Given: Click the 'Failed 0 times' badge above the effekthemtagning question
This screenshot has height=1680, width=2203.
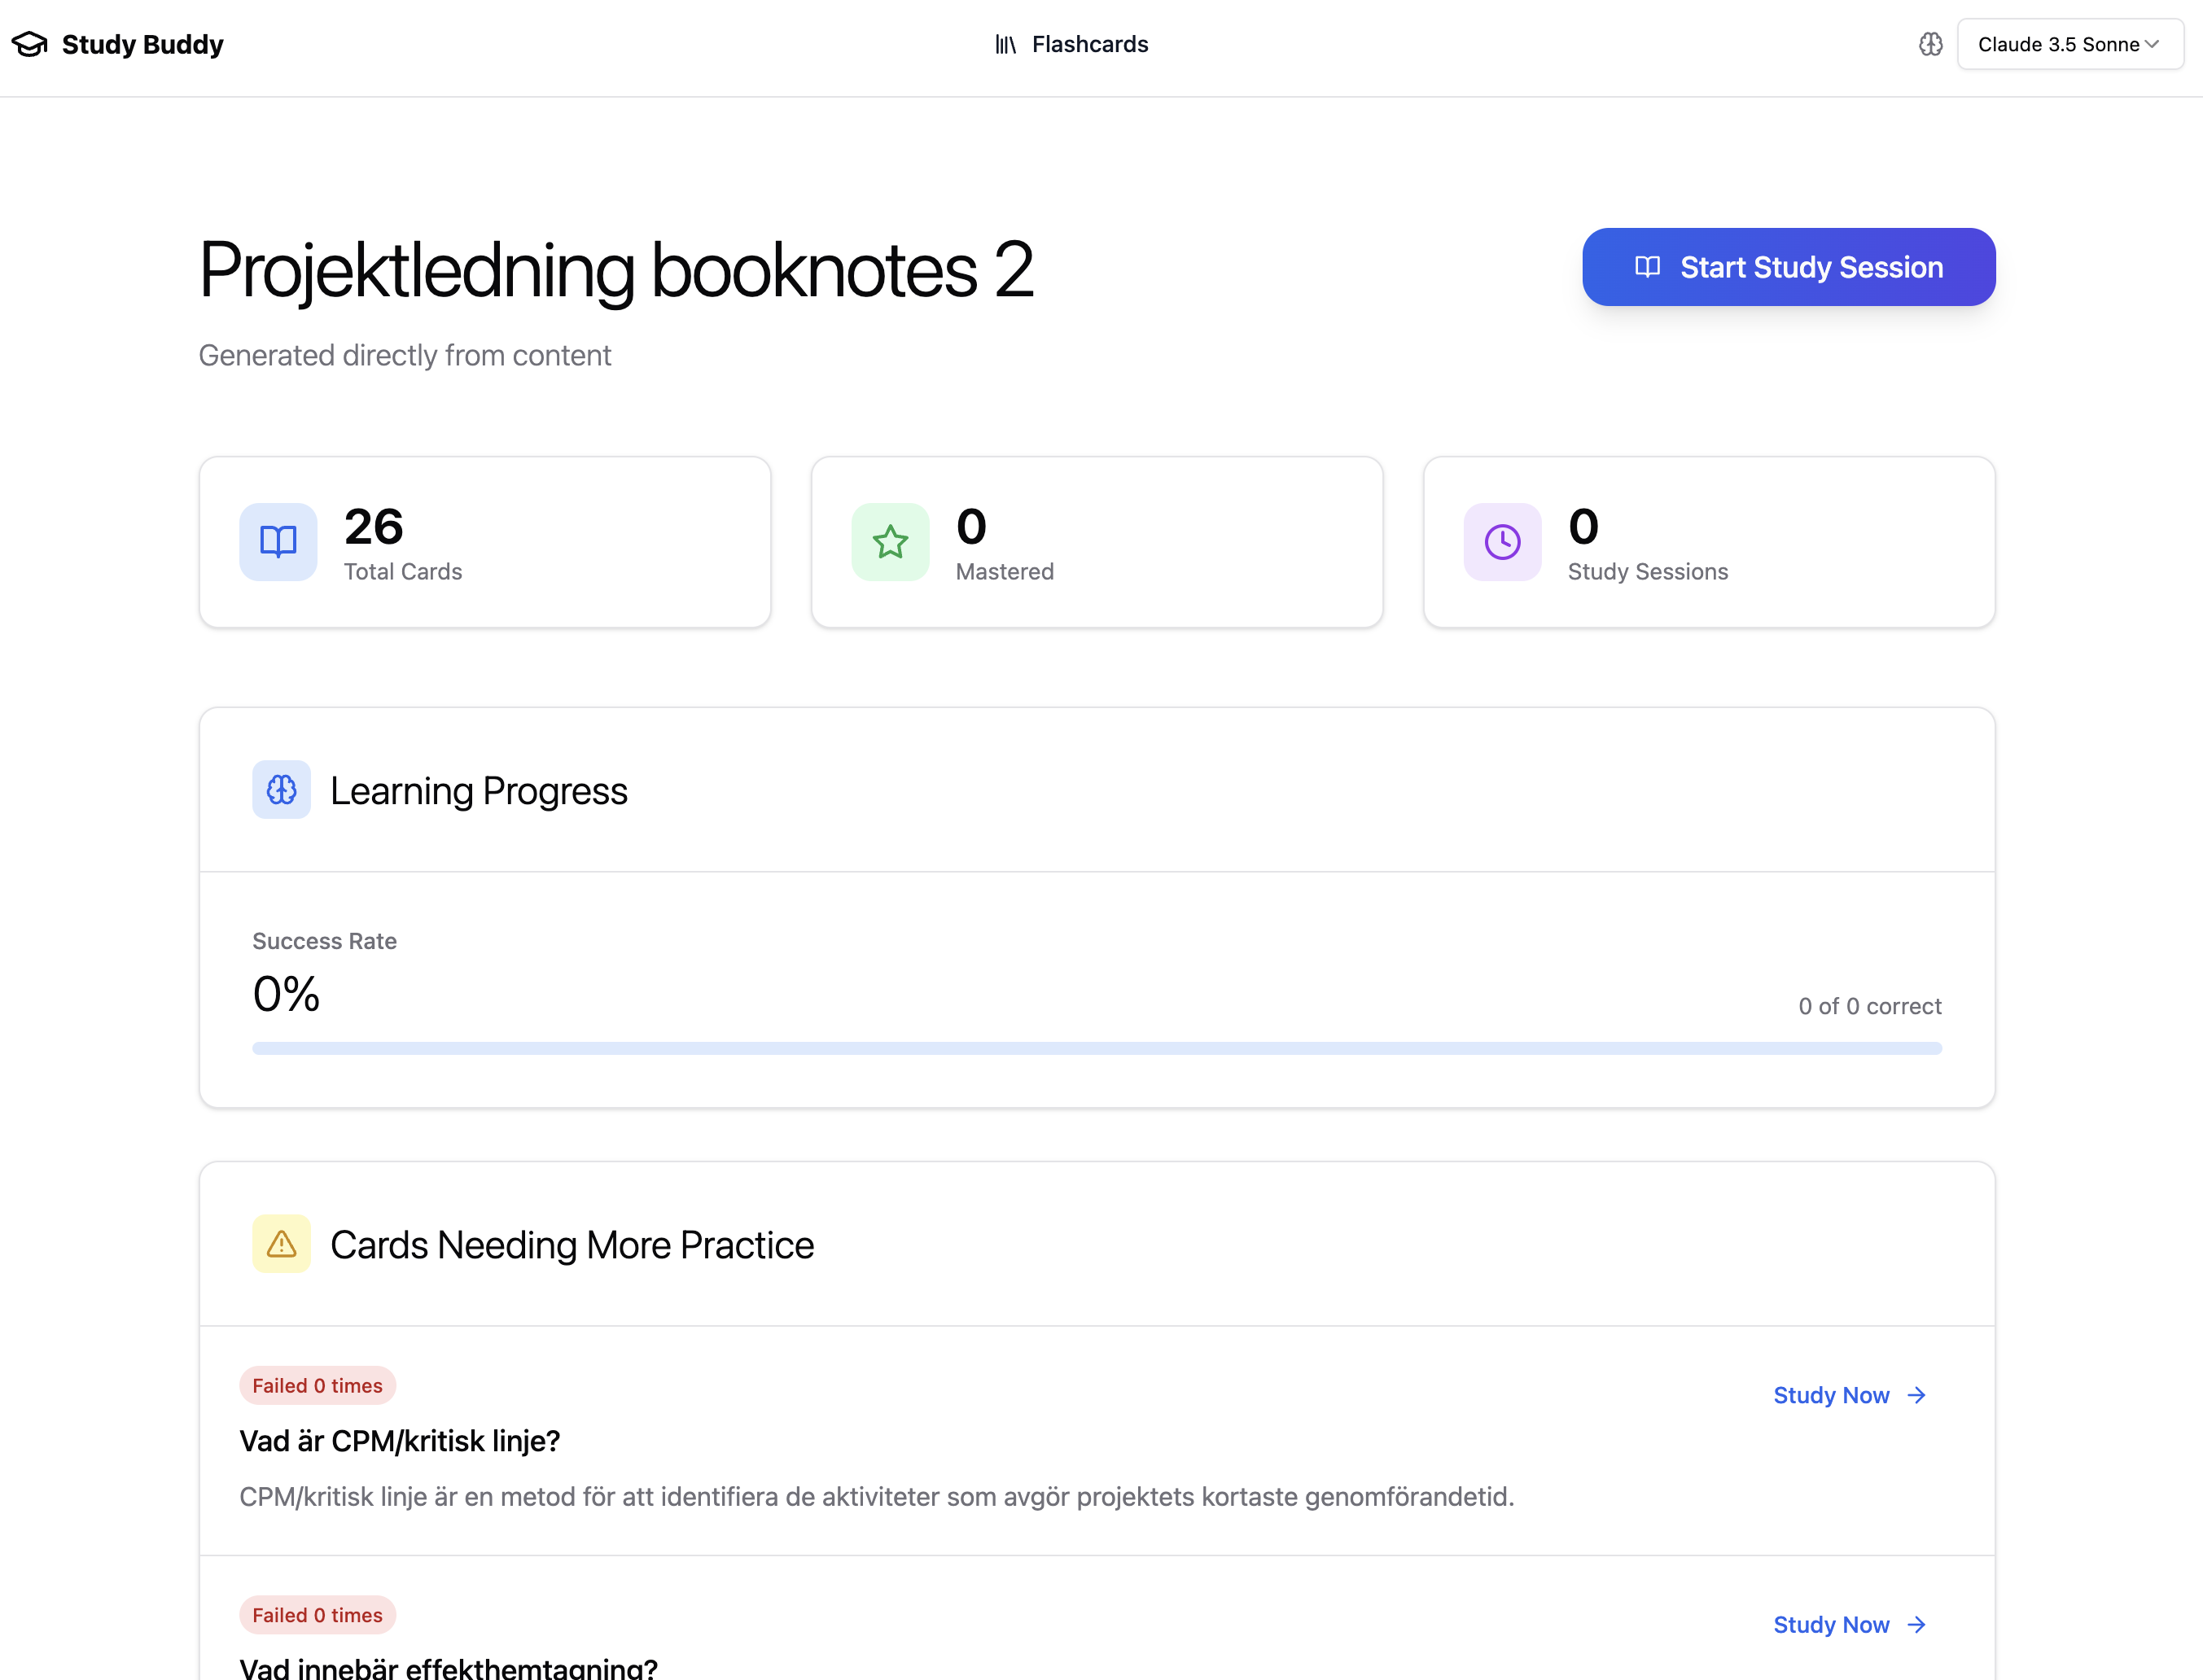Looking at the screenshot, I should (317, 1615).
